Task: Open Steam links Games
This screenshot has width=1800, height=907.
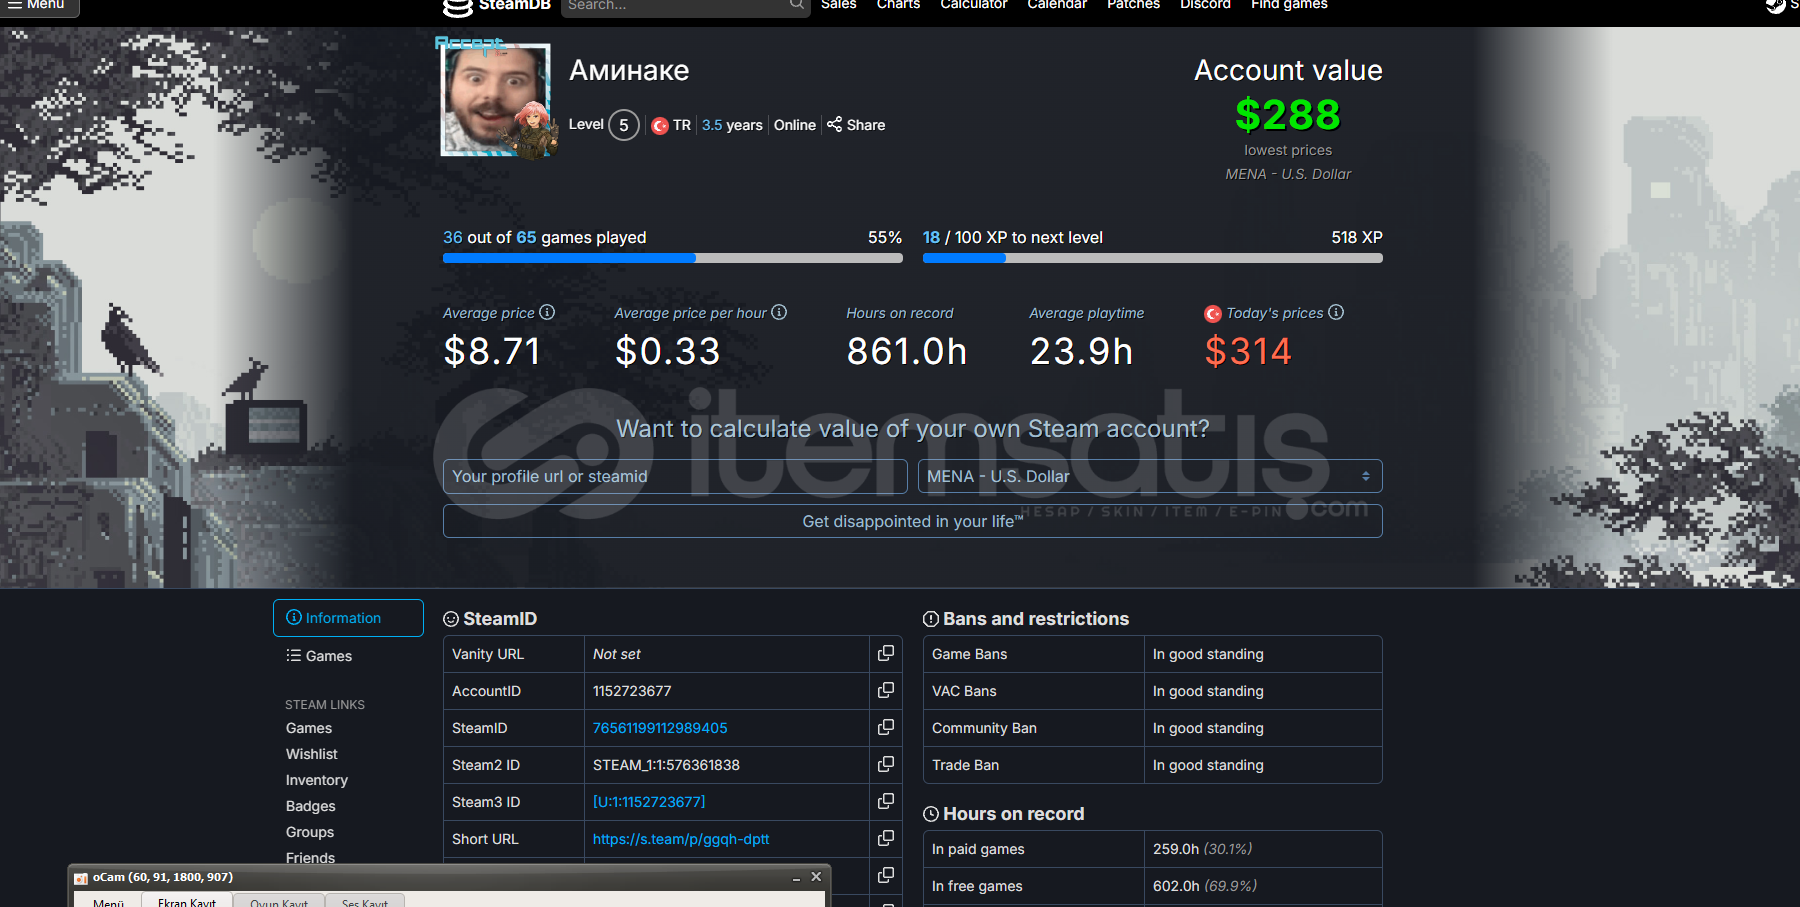Action: [309, 728]
